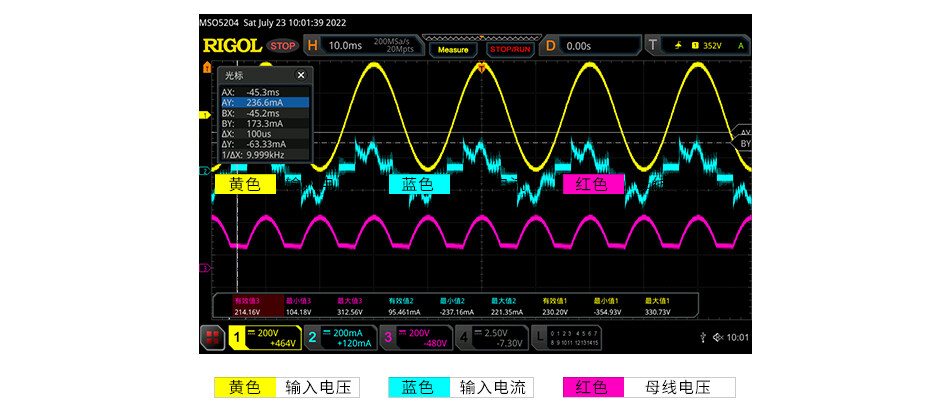Open the delay D setting label
950x418 pixels.
click(550, 46)
